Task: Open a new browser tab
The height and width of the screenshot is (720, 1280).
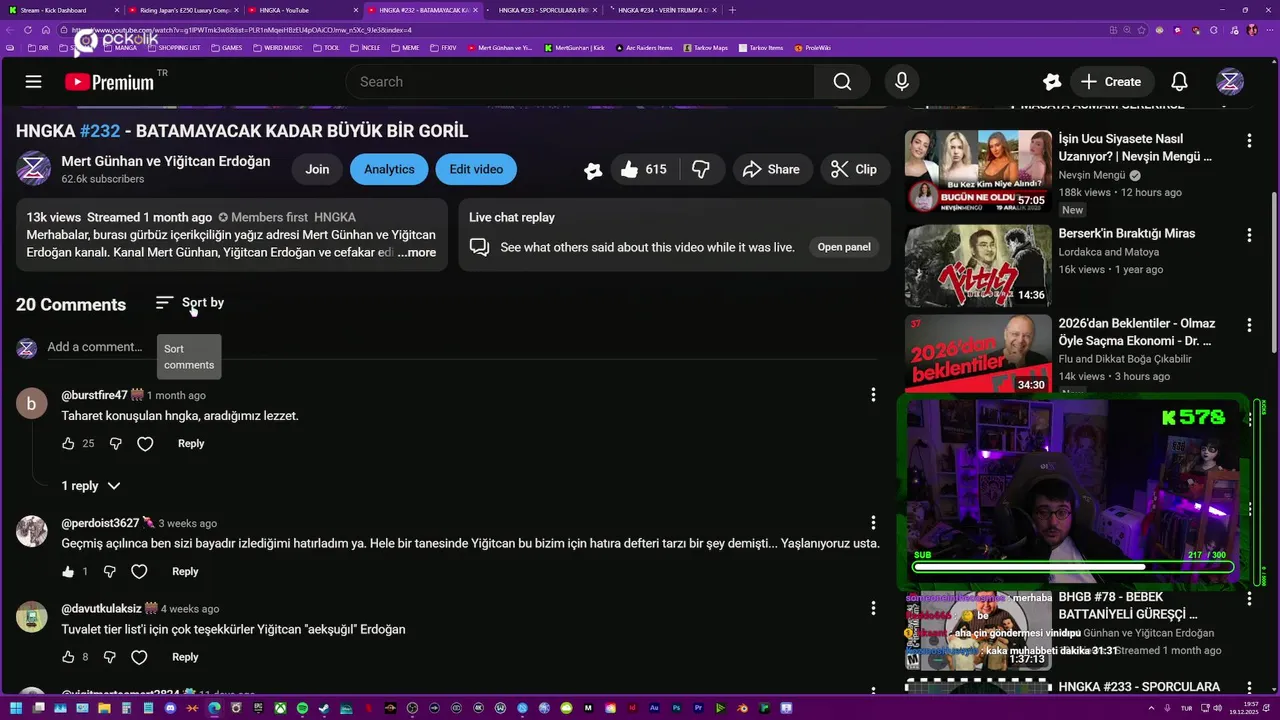Action: click(732, 10)
